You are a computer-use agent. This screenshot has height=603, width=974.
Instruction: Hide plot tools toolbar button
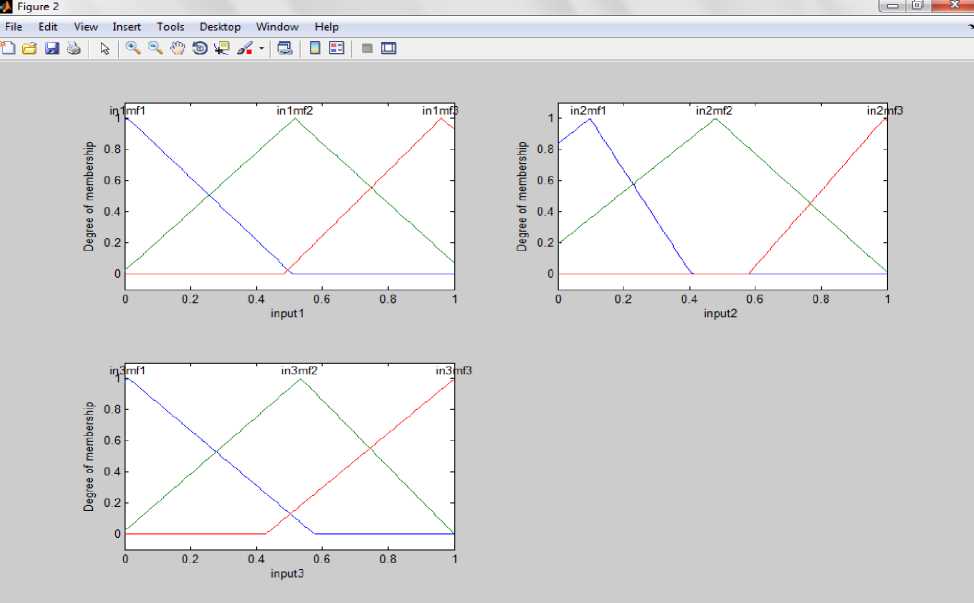[x=367, y=48]
